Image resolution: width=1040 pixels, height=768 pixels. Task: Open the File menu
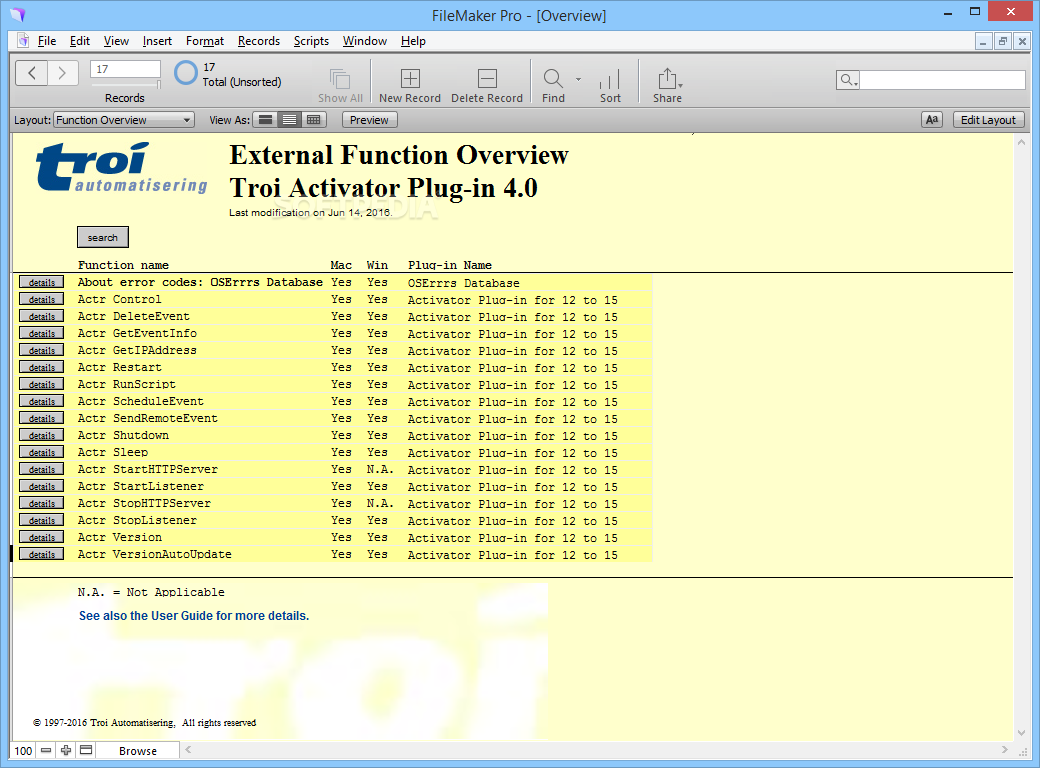47,41
